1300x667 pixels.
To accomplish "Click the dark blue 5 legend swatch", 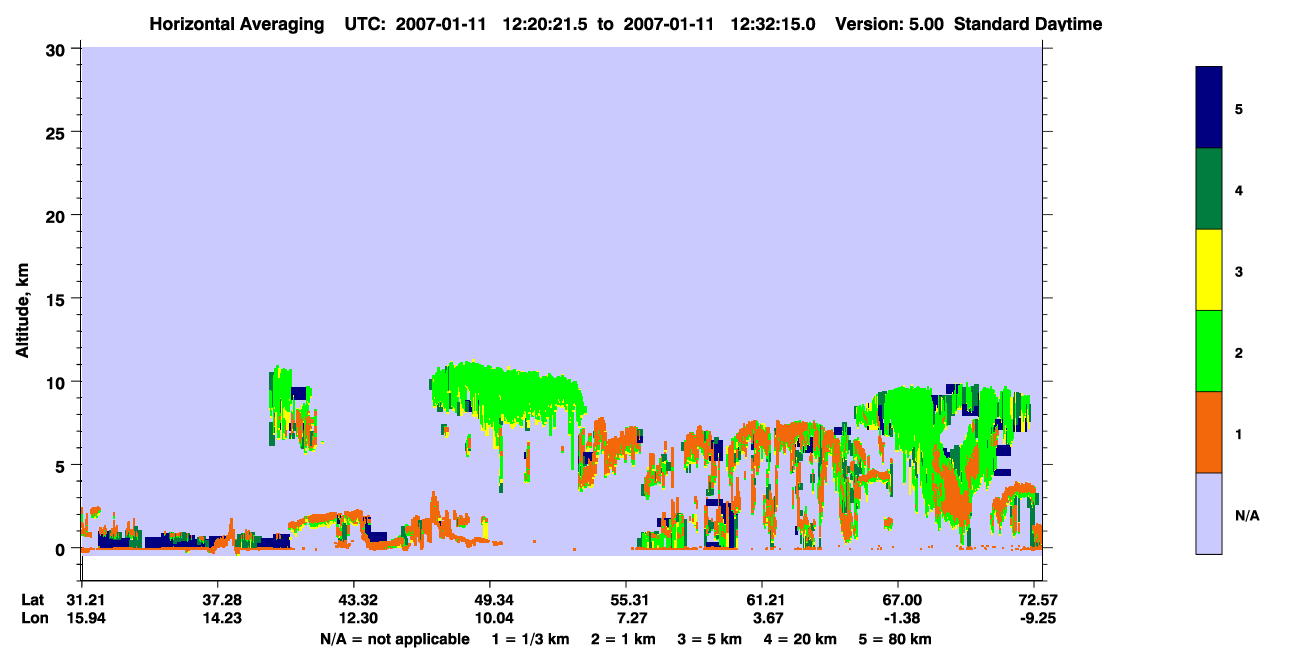I will pos(1209,108).
